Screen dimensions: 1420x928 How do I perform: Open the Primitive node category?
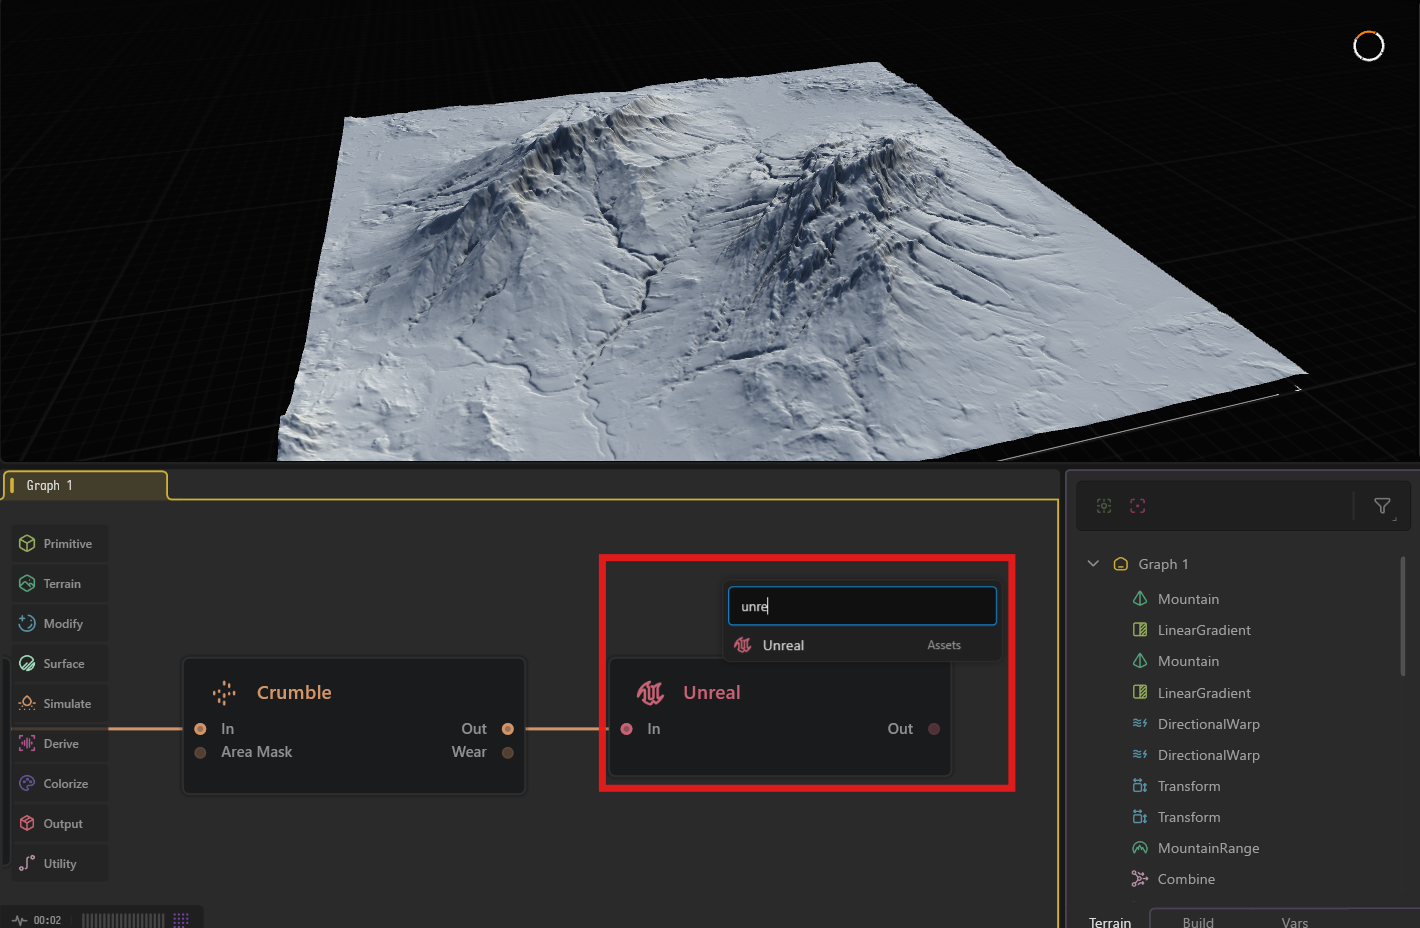tap(60, 544)
